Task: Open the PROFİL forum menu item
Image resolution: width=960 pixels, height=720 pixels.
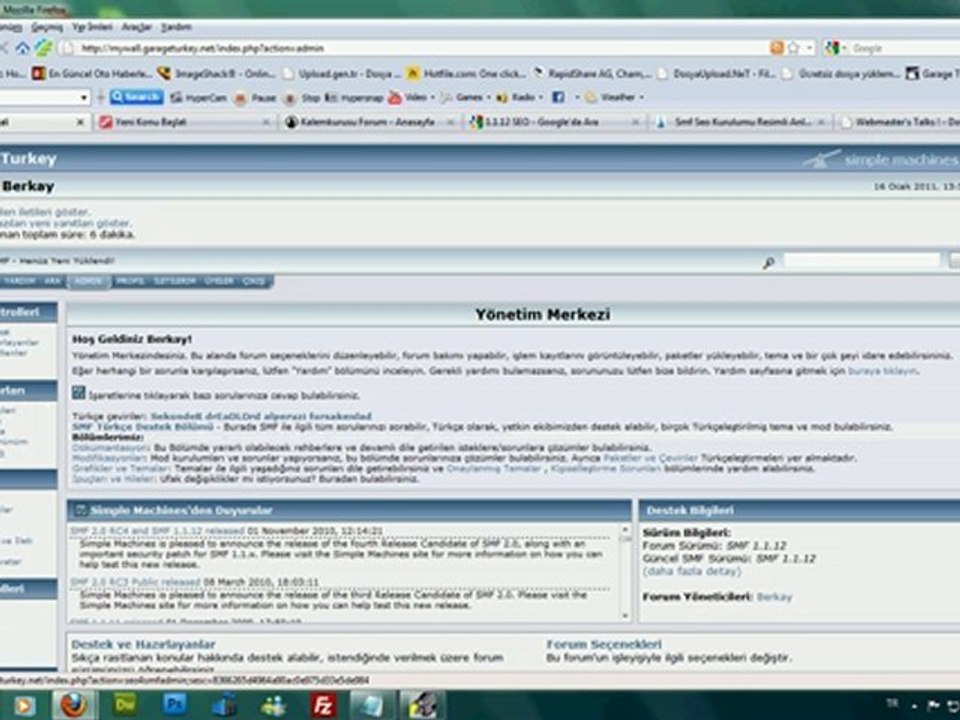Action: tap(130, 281)
